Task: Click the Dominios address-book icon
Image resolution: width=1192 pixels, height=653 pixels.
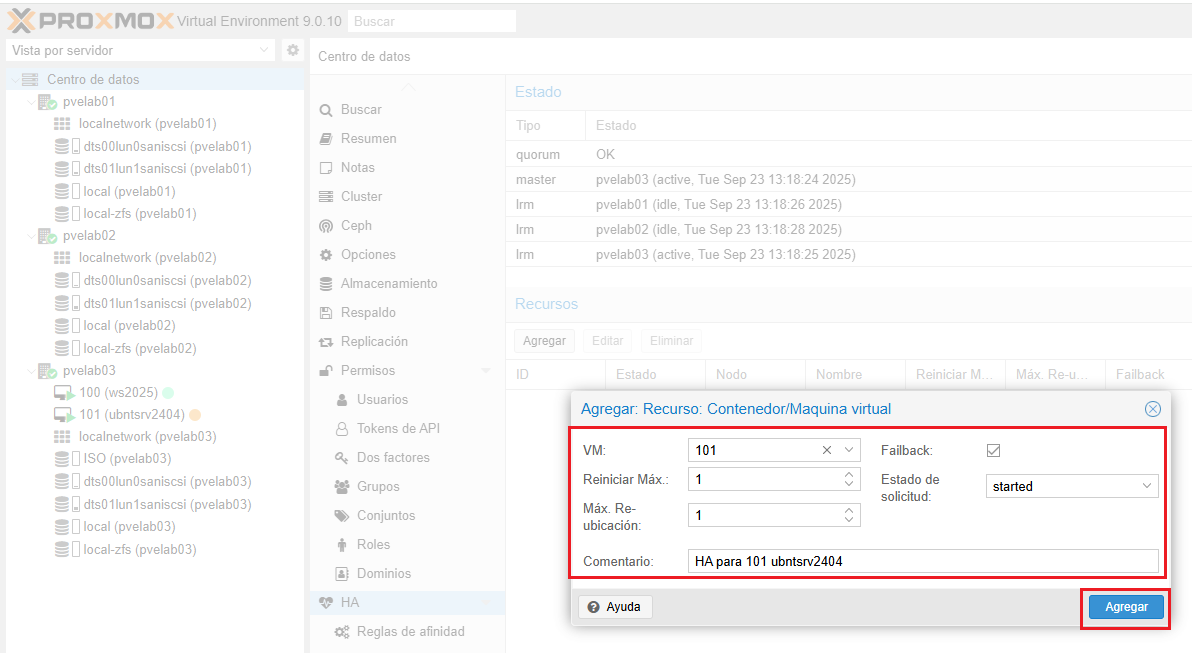Action: click(342, 574)
